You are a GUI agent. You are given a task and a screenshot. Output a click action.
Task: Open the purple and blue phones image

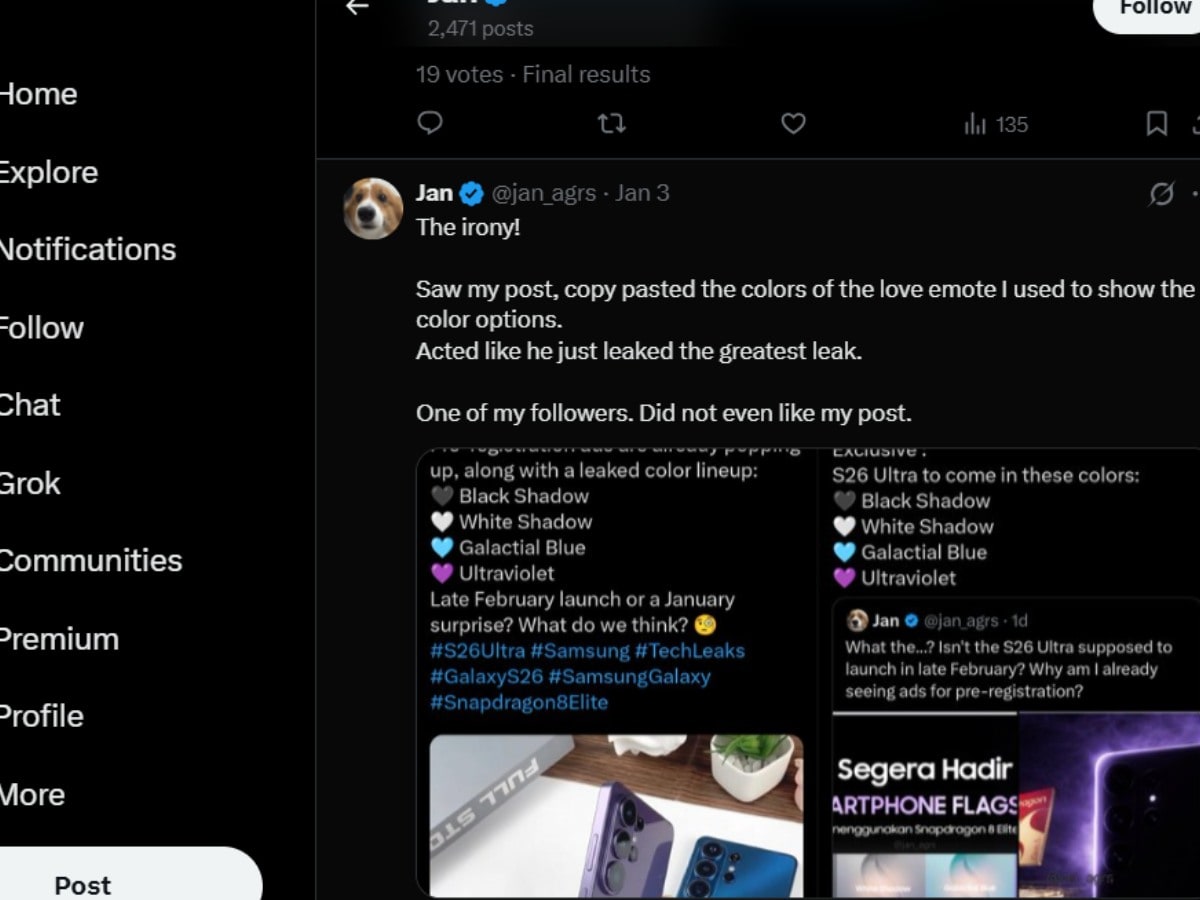616,815
